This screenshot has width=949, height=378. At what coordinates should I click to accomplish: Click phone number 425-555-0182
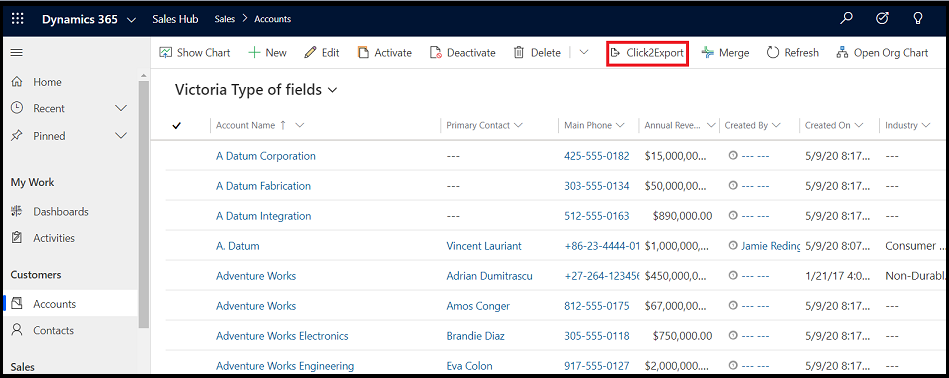point(597,156)
